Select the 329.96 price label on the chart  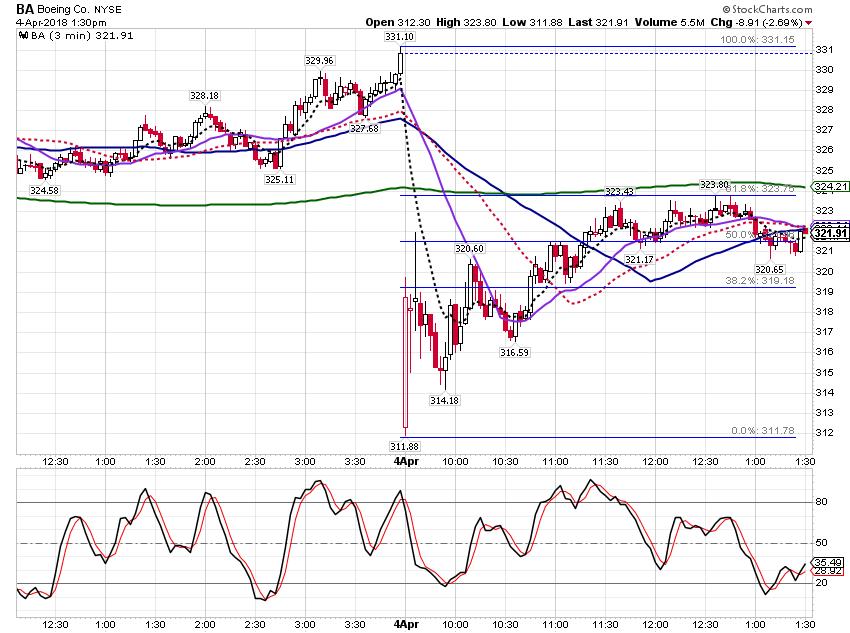click(x=319, y=61)
